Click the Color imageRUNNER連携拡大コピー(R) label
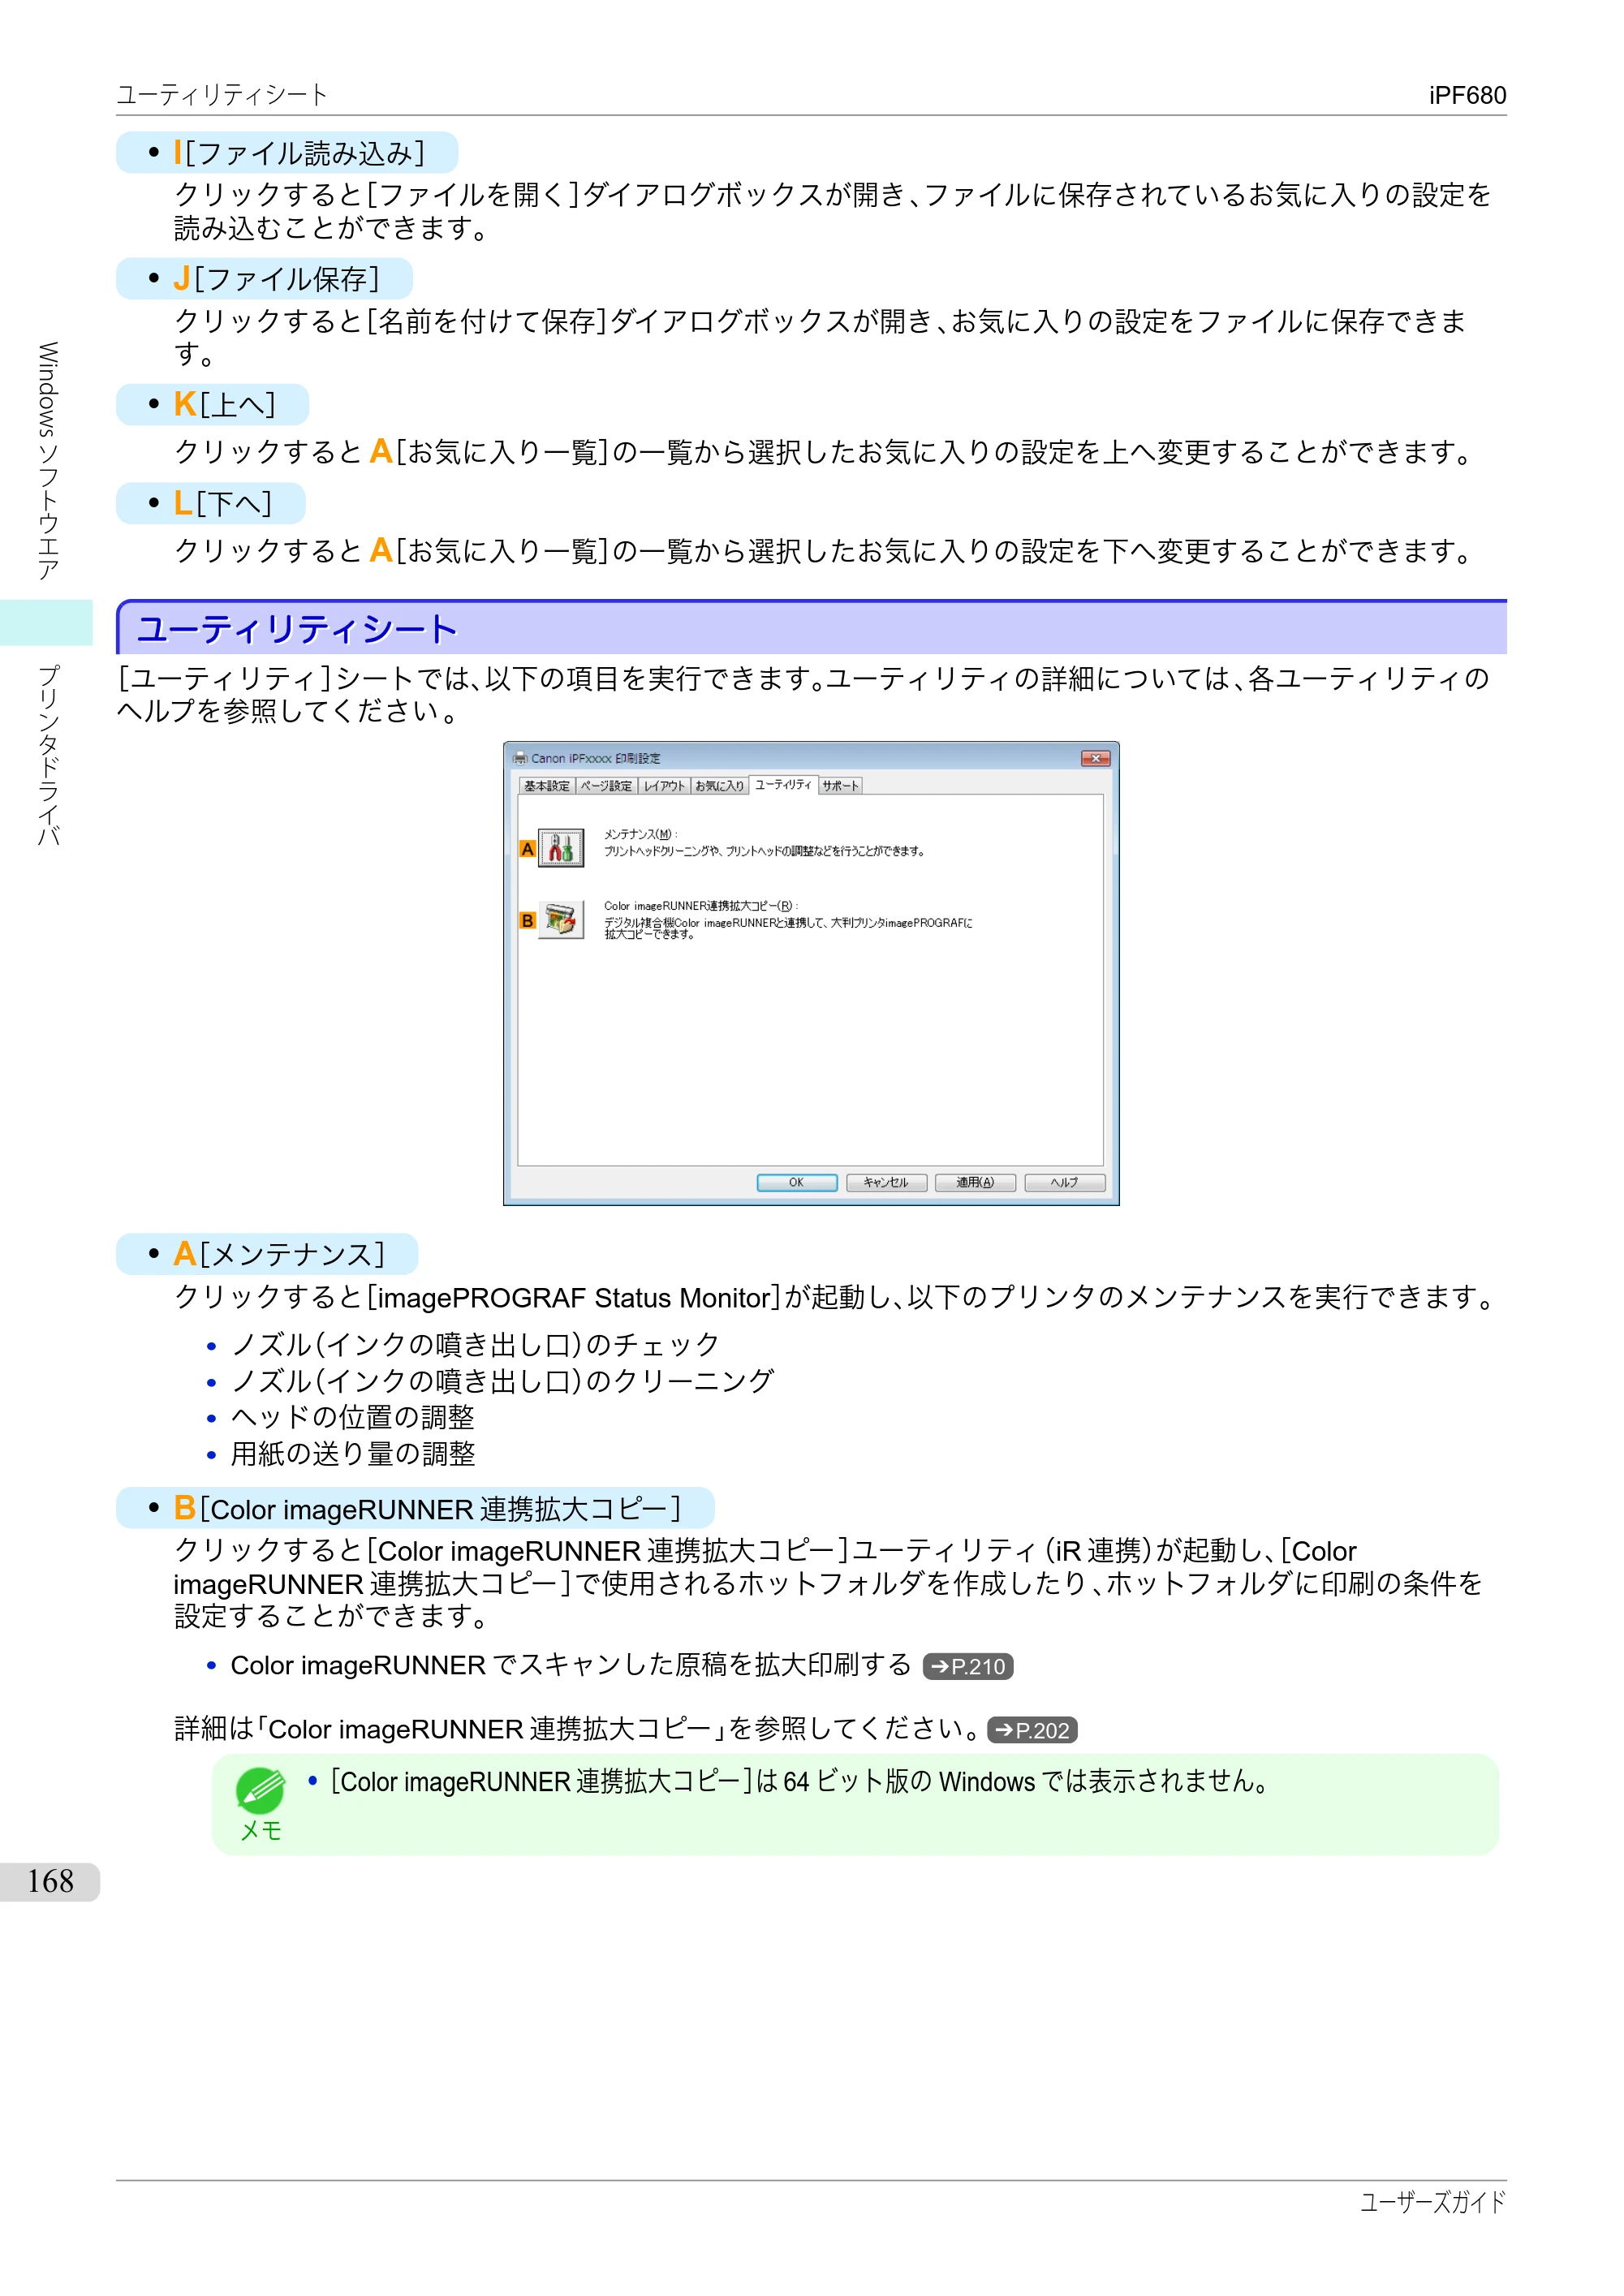Screen dimensions: 1624x2296 click(701, 906)
